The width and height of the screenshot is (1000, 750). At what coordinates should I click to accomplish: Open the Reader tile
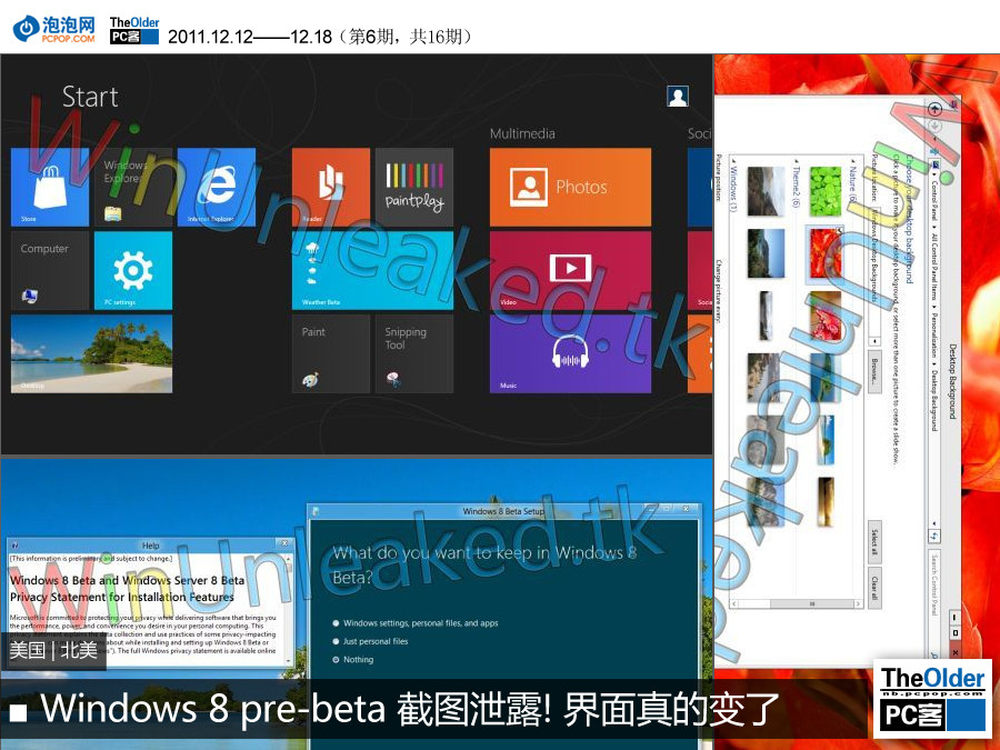pyautogui.click(x=331, y=187)
